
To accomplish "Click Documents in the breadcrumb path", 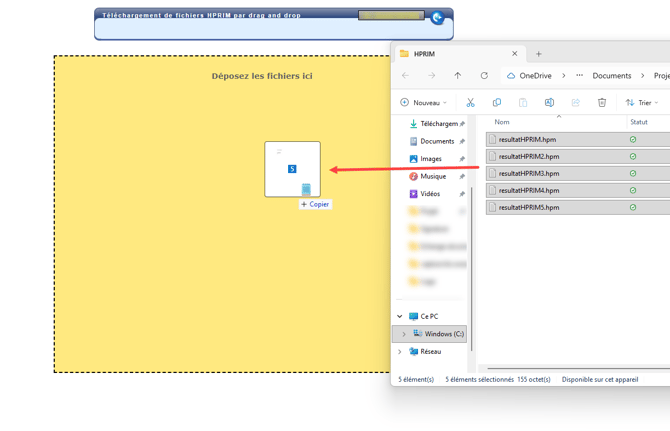I will pyautogui.click(x=611, y=76).
